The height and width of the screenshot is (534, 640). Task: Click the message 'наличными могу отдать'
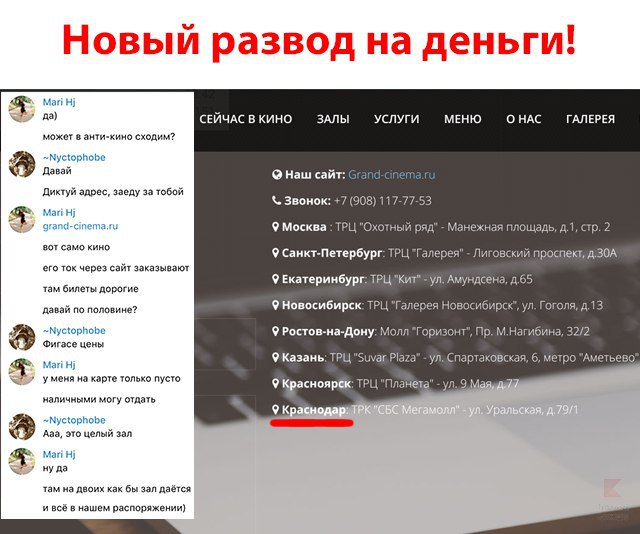point(99,399)
